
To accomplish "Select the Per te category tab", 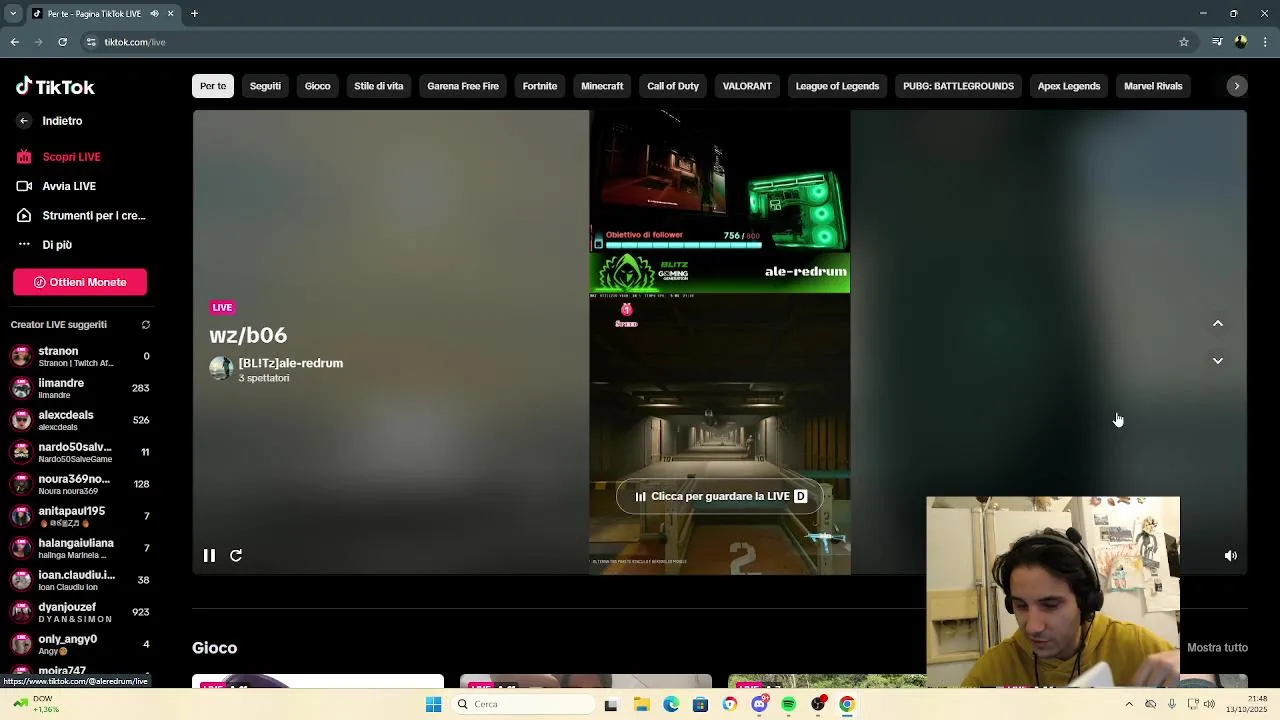I will [x=213, y=86].
